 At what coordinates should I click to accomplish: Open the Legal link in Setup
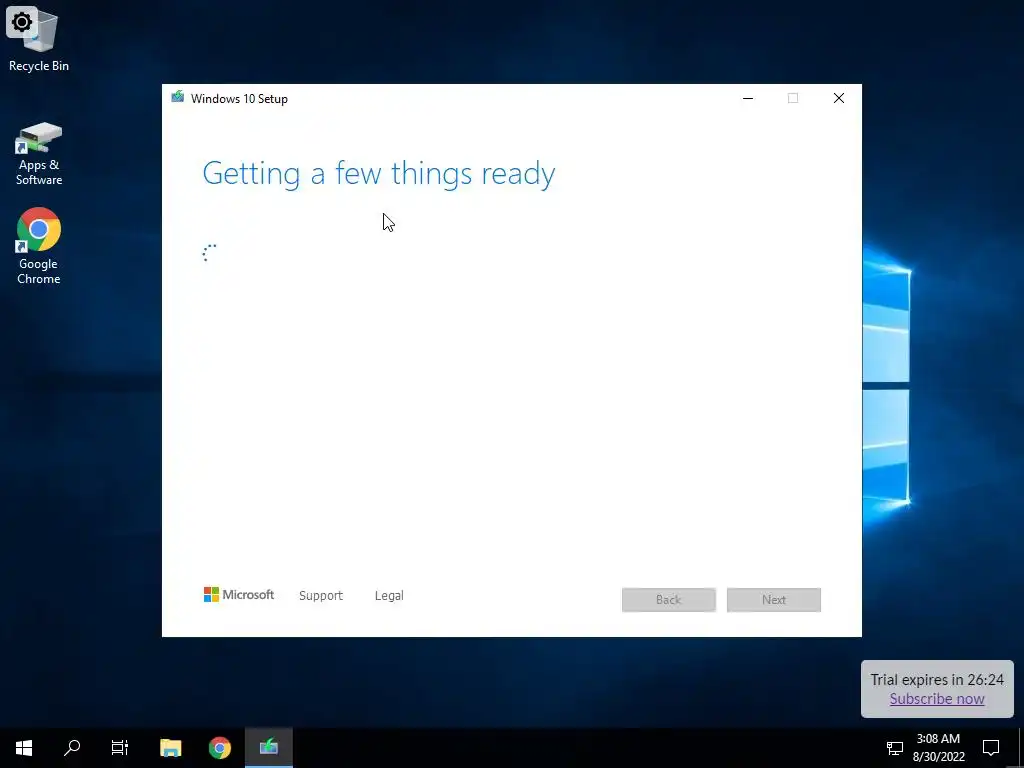pos(389,596)
